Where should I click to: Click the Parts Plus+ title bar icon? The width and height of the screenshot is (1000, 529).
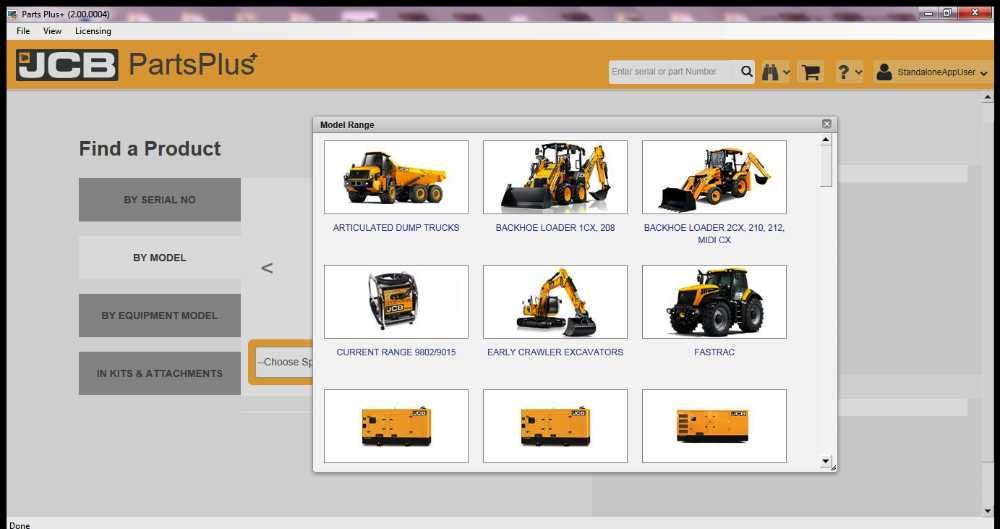click(x=13, y=14)
